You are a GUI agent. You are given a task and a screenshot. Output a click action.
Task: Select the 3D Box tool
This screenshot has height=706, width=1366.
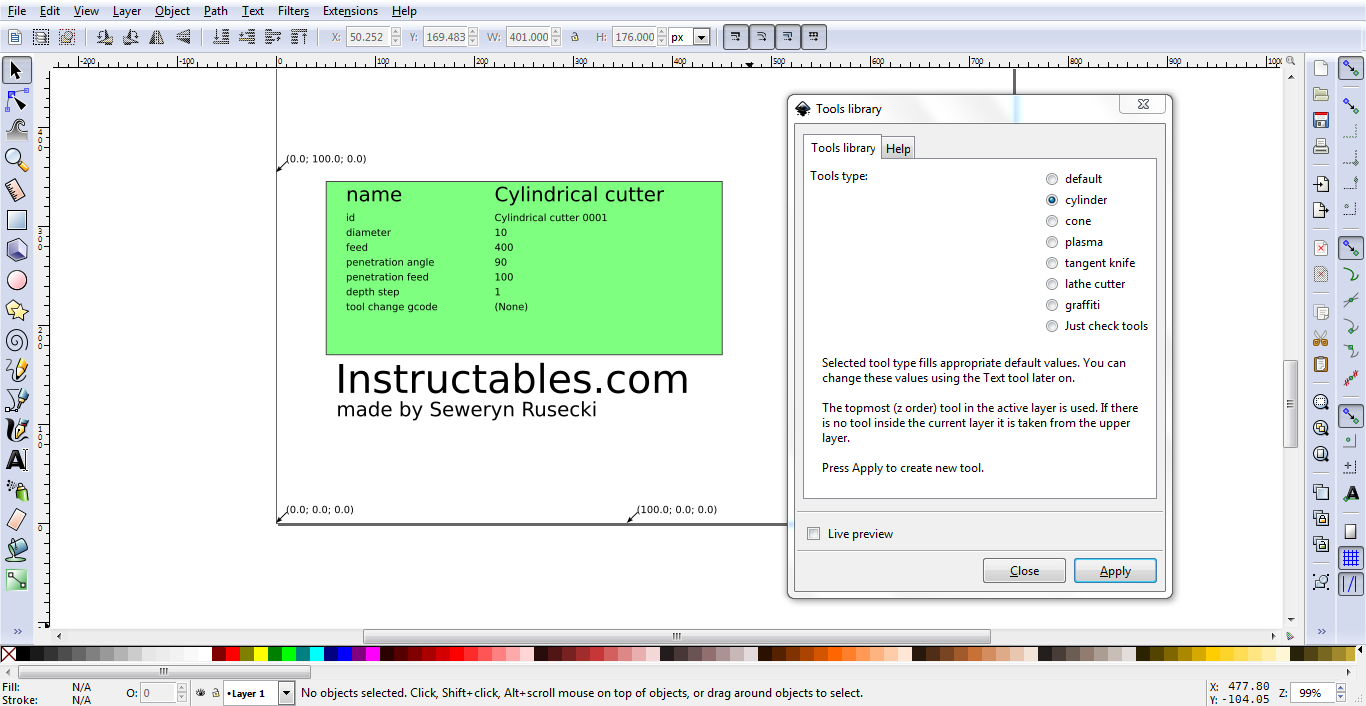click(x=16, y=250)
